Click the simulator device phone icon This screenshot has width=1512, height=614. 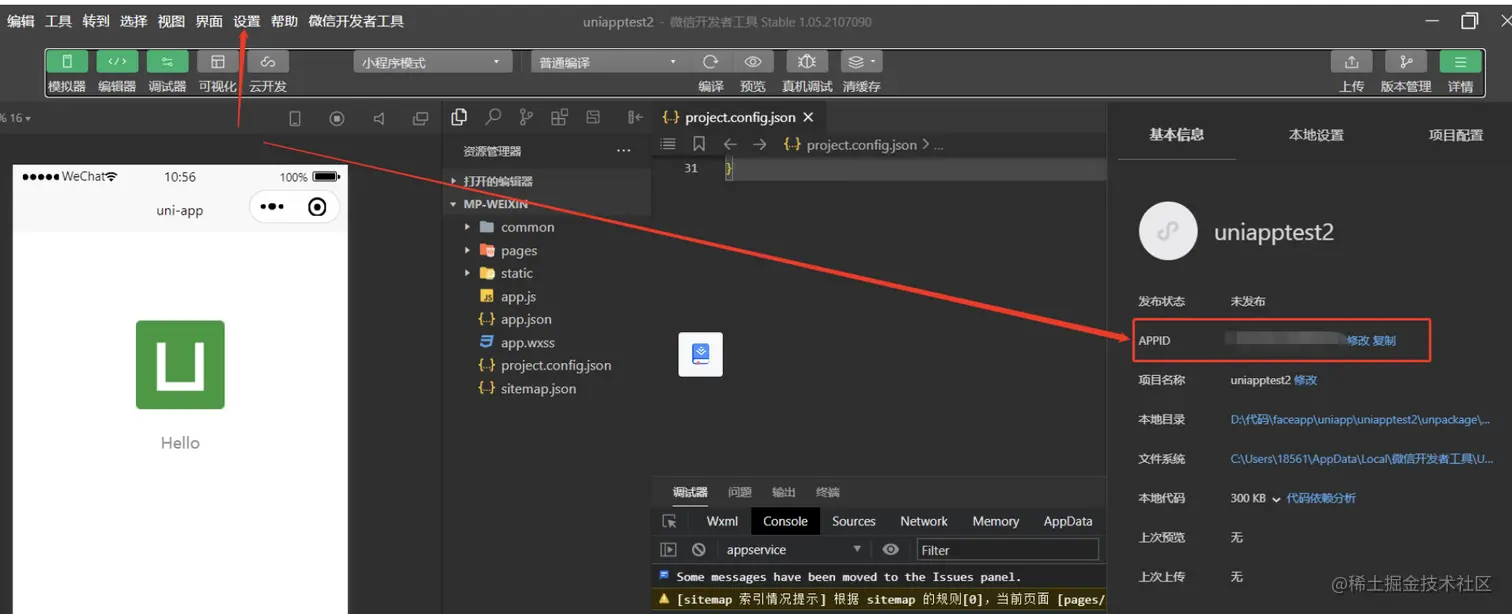295,119
